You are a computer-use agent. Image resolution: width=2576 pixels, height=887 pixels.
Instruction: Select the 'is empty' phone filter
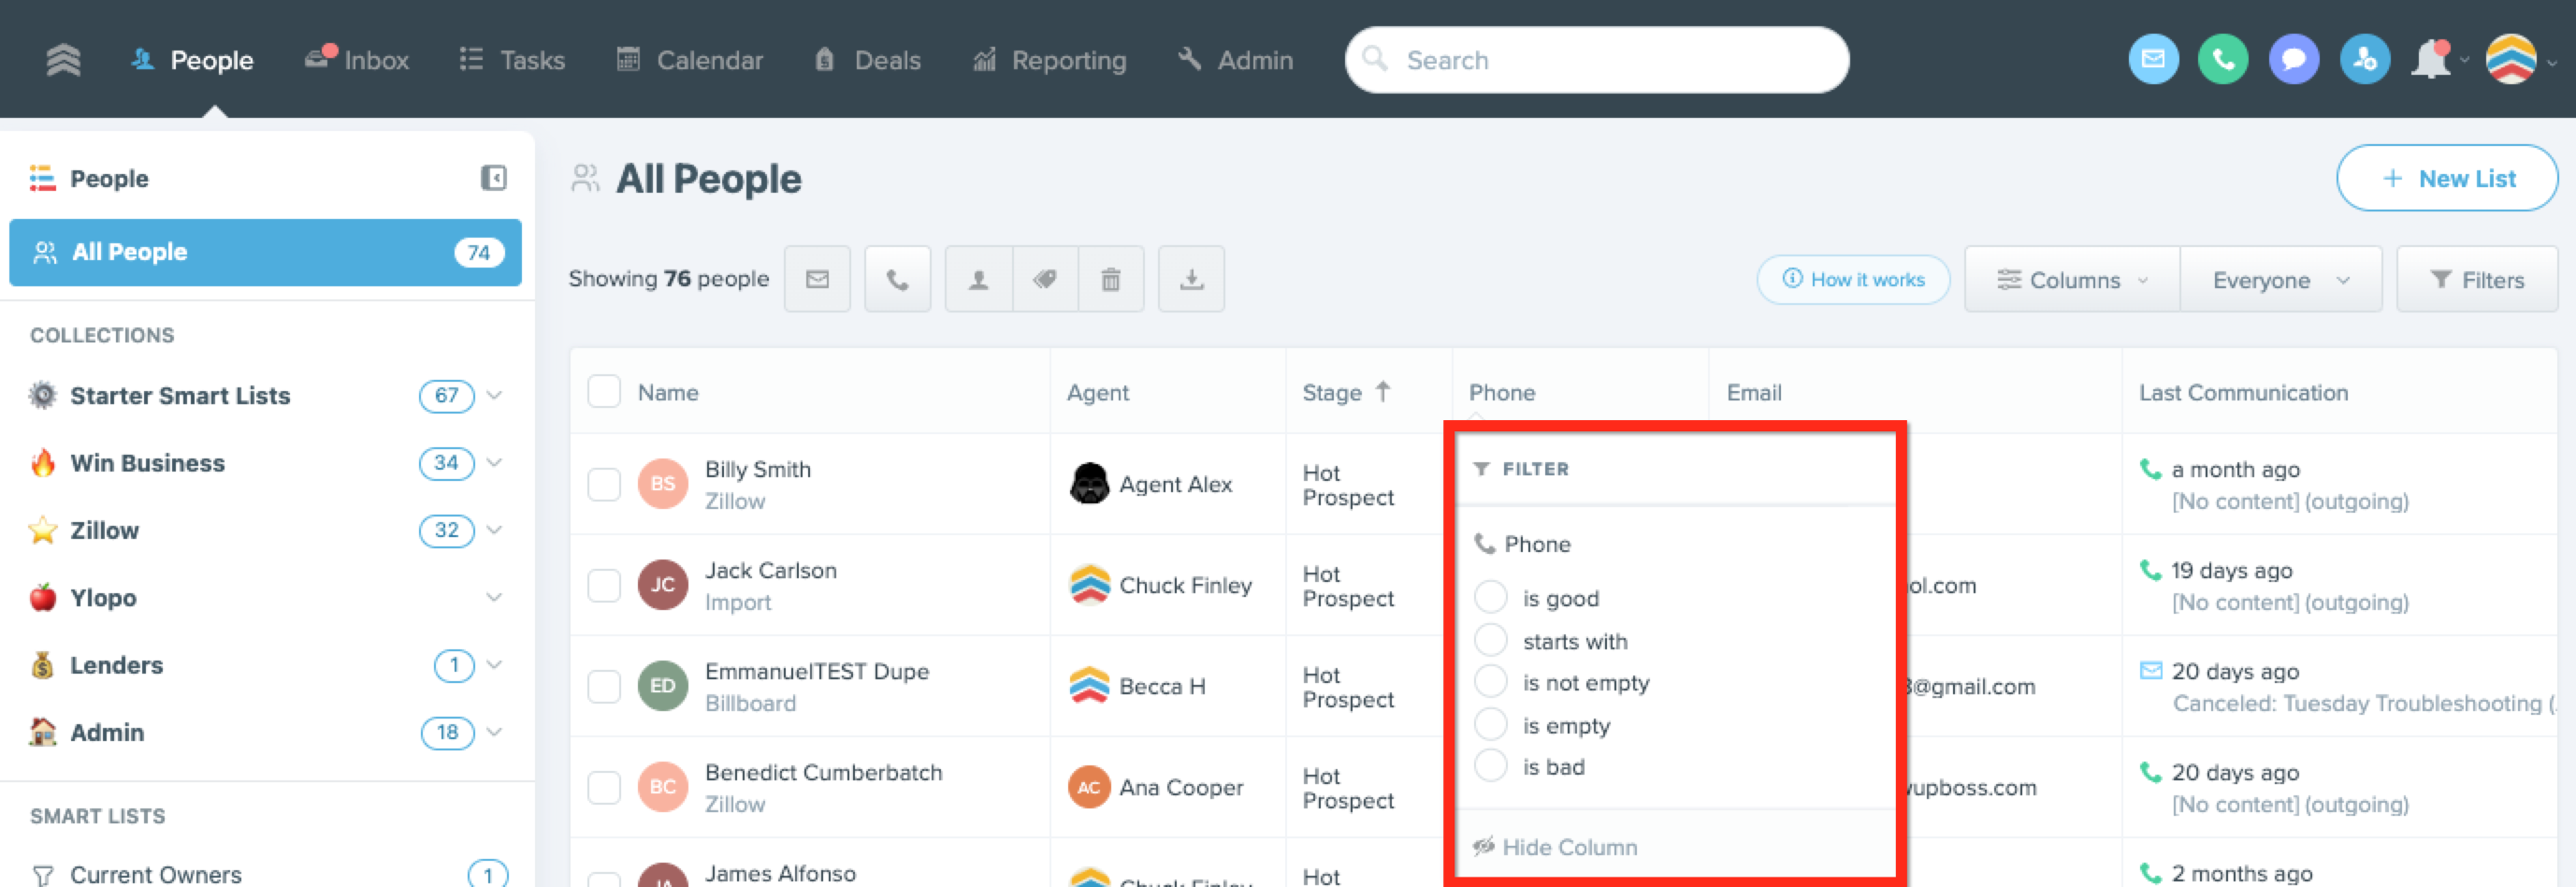[x=1491, y=725]
